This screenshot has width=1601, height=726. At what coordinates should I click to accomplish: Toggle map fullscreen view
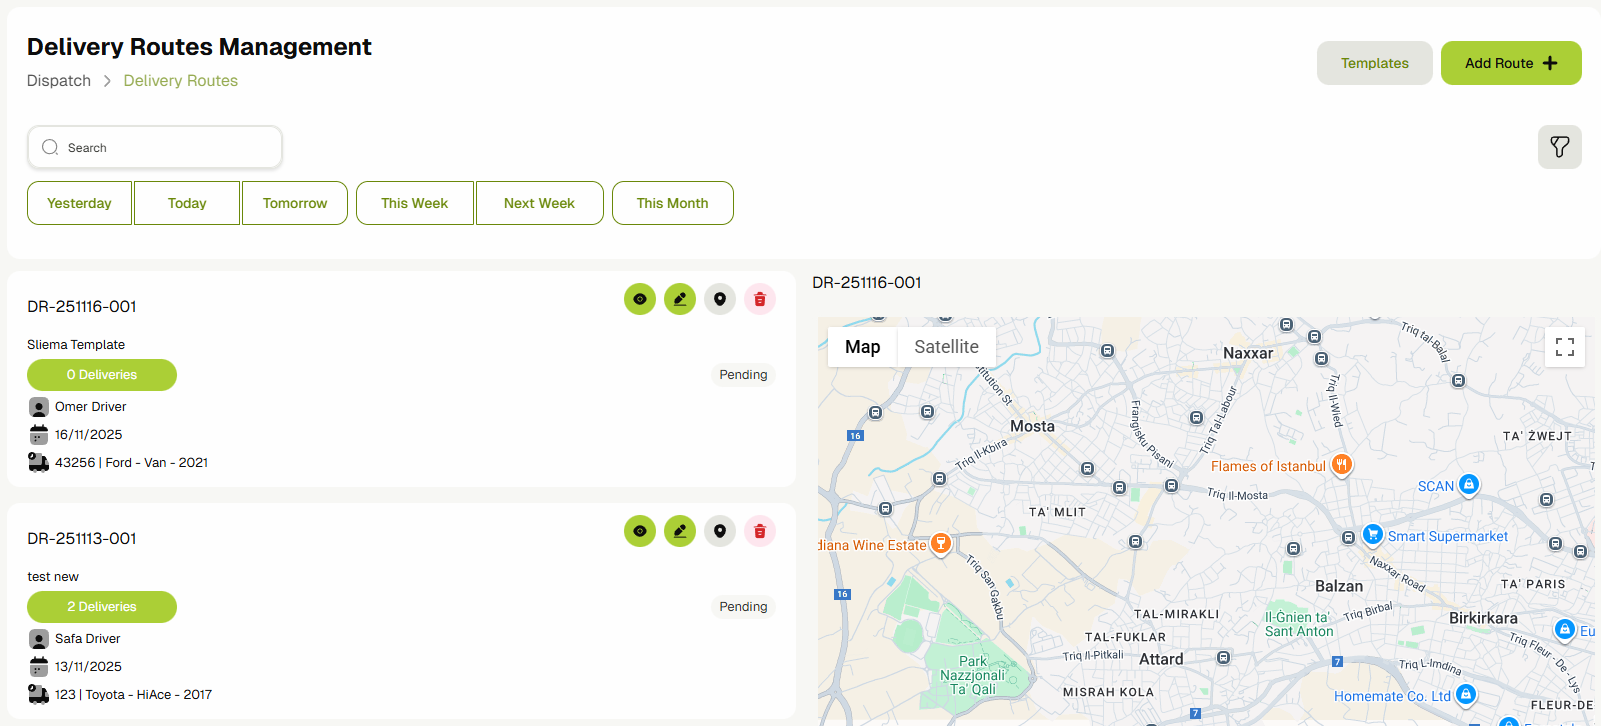tap(1564, 347)
